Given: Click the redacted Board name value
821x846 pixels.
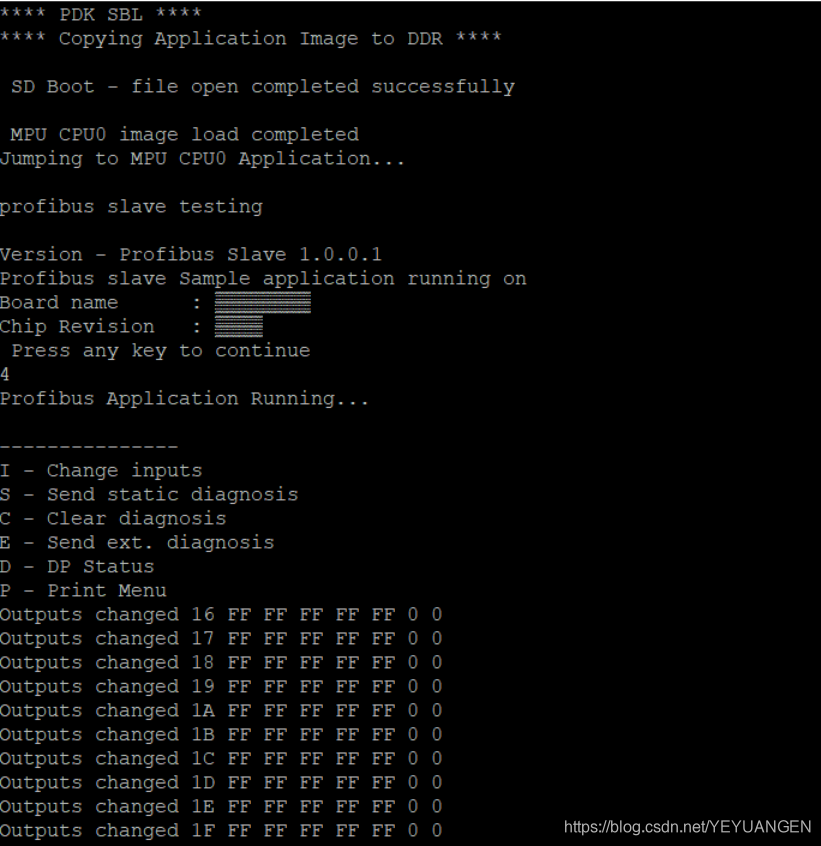Looking at the screenshot, I should pyautogui.click(x=262, y=302).
